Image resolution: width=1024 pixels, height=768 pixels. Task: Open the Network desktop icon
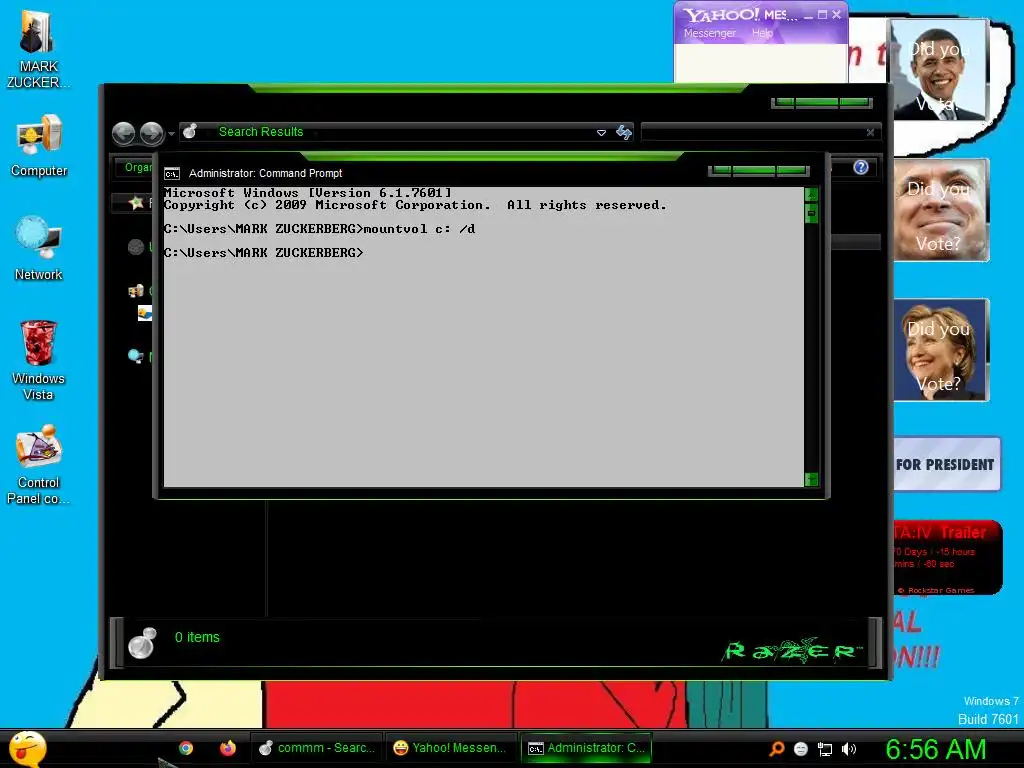[x=39, y=249]
